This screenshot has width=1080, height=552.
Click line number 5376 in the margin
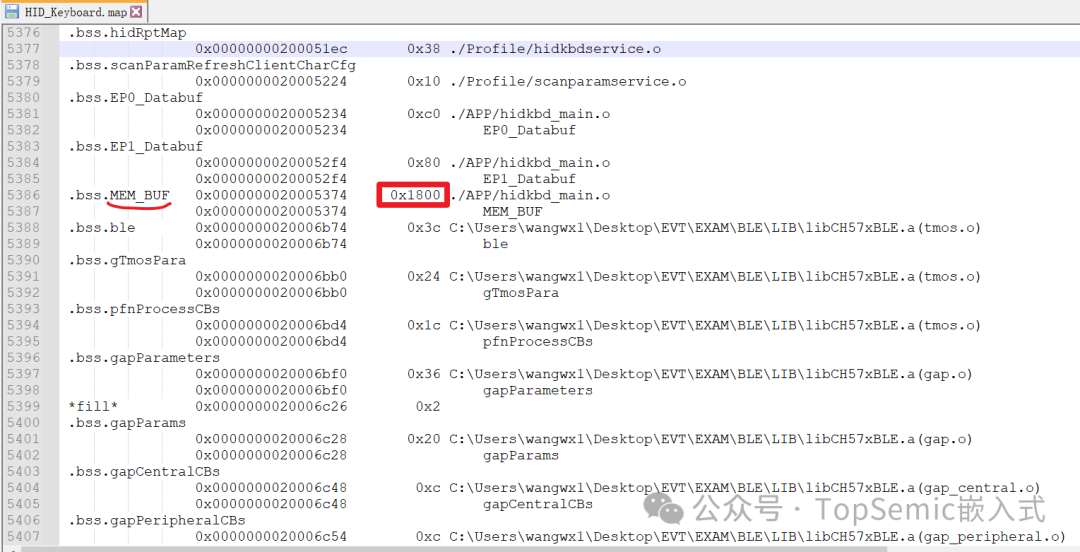tap(23, 33)
